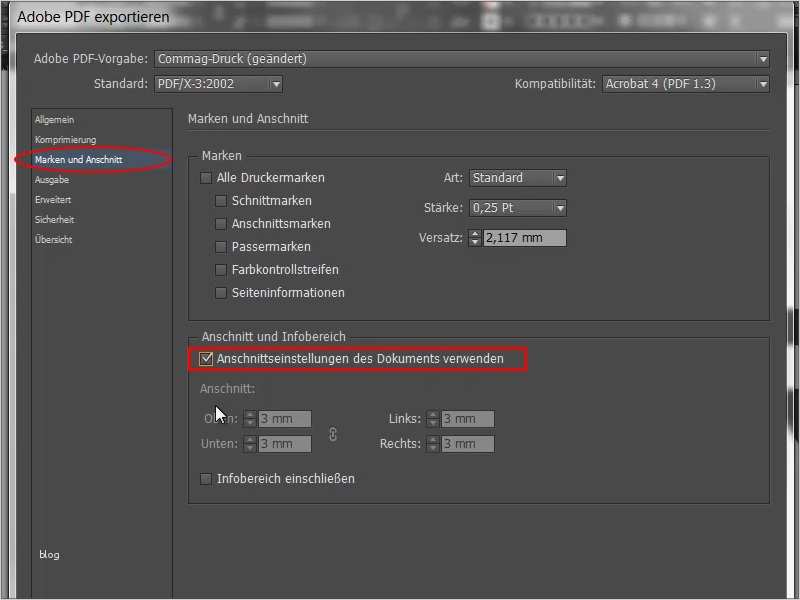Open the Komprimierung settings section
The image size is (800, 600).
pyautogui.click(x=65, y=140)
